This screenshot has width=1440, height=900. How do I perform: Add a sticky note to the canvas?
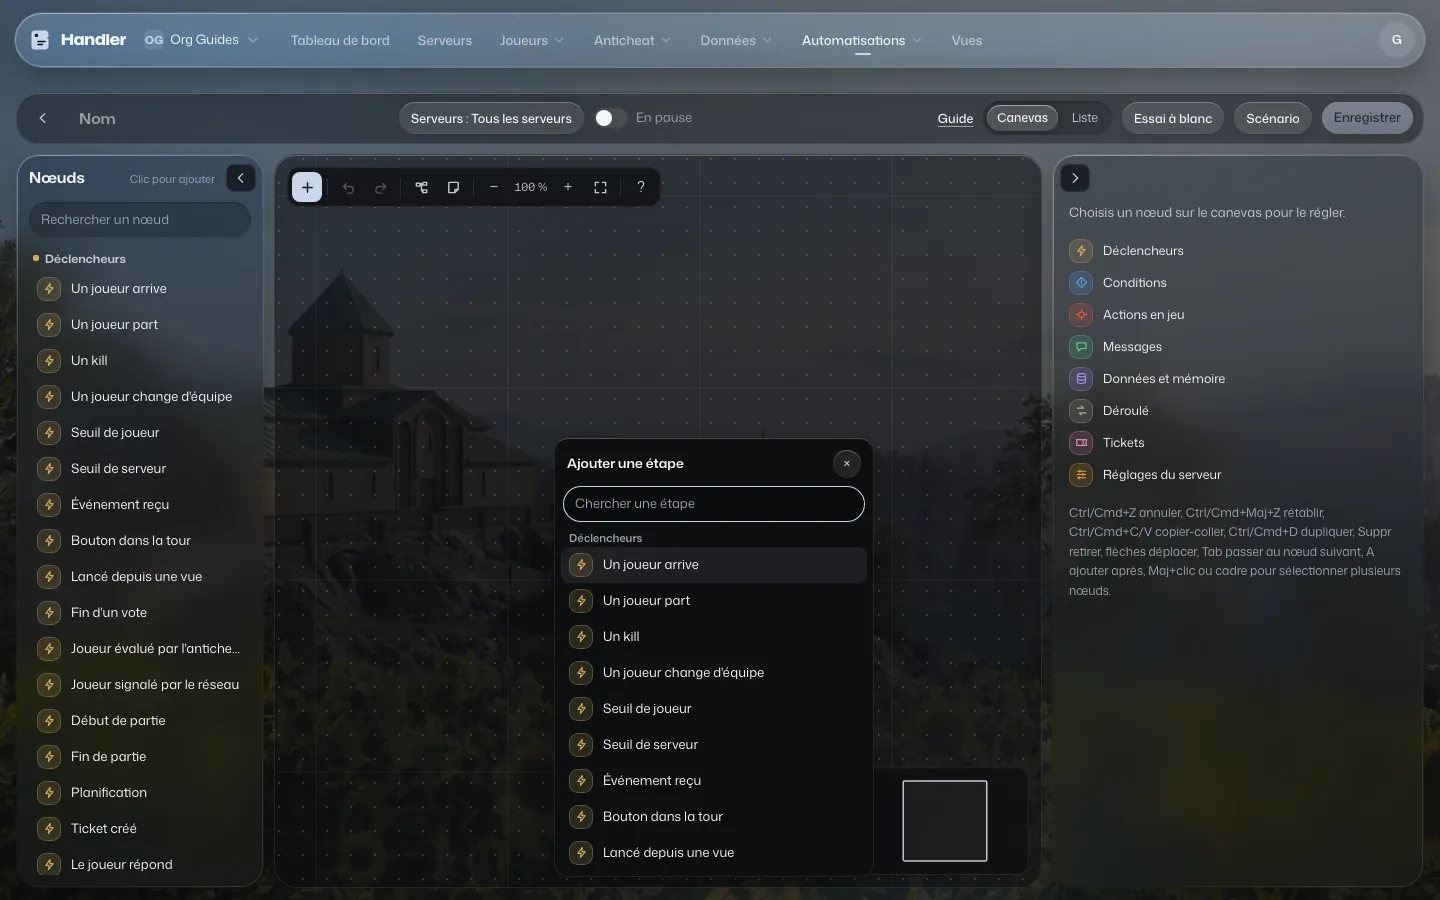tap(454, 187)
